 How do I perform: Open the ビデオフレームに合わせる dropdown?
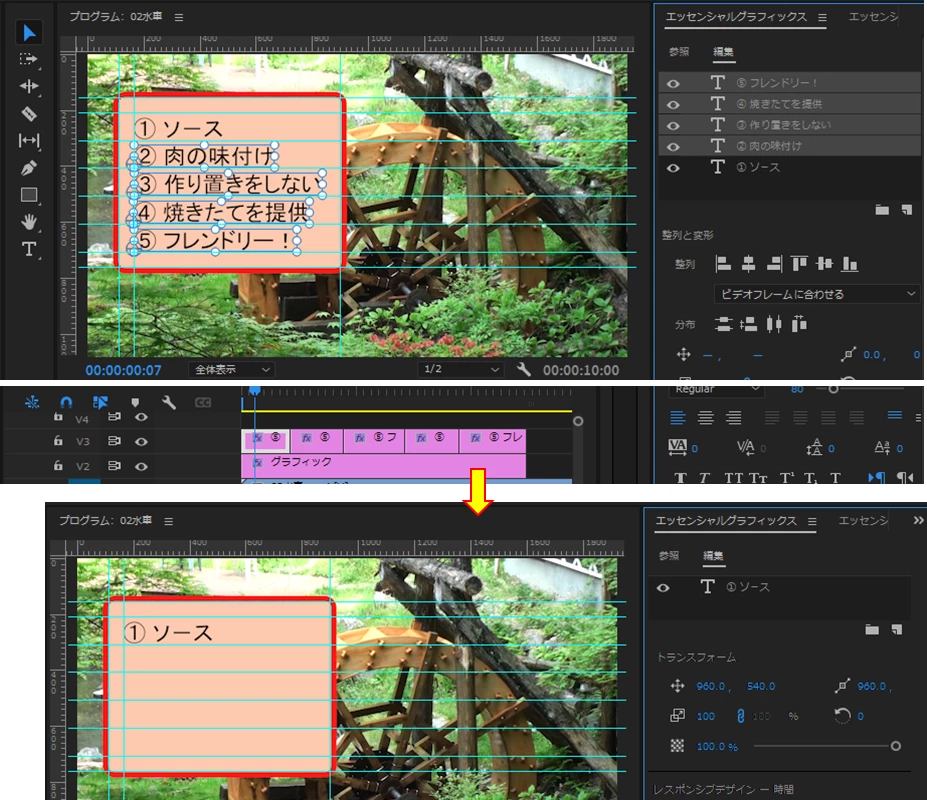pyautogui.click(x=816, y=294)
